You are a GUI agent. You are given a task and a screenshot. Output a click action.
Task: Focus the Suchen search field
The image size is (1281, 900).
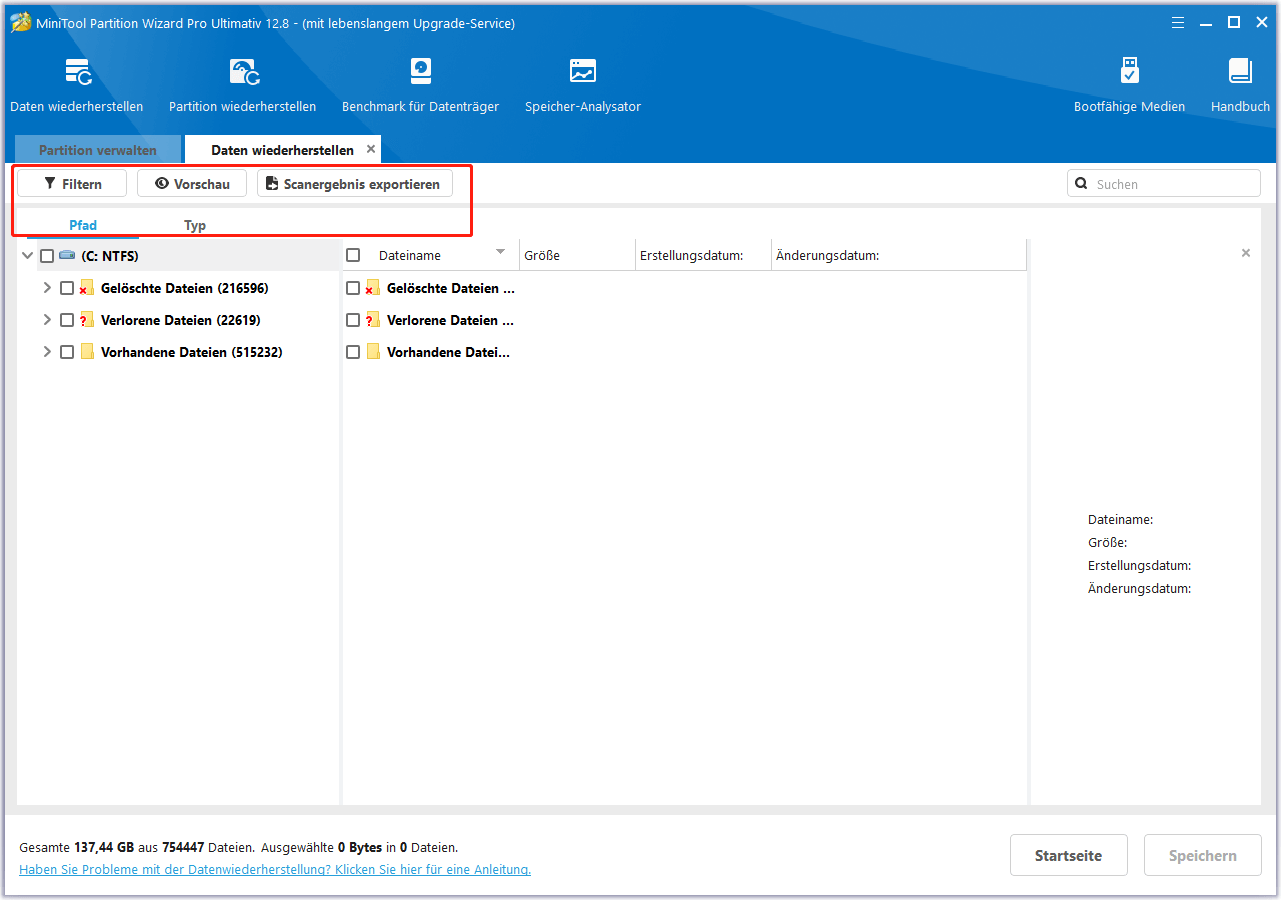[1164, 184]
